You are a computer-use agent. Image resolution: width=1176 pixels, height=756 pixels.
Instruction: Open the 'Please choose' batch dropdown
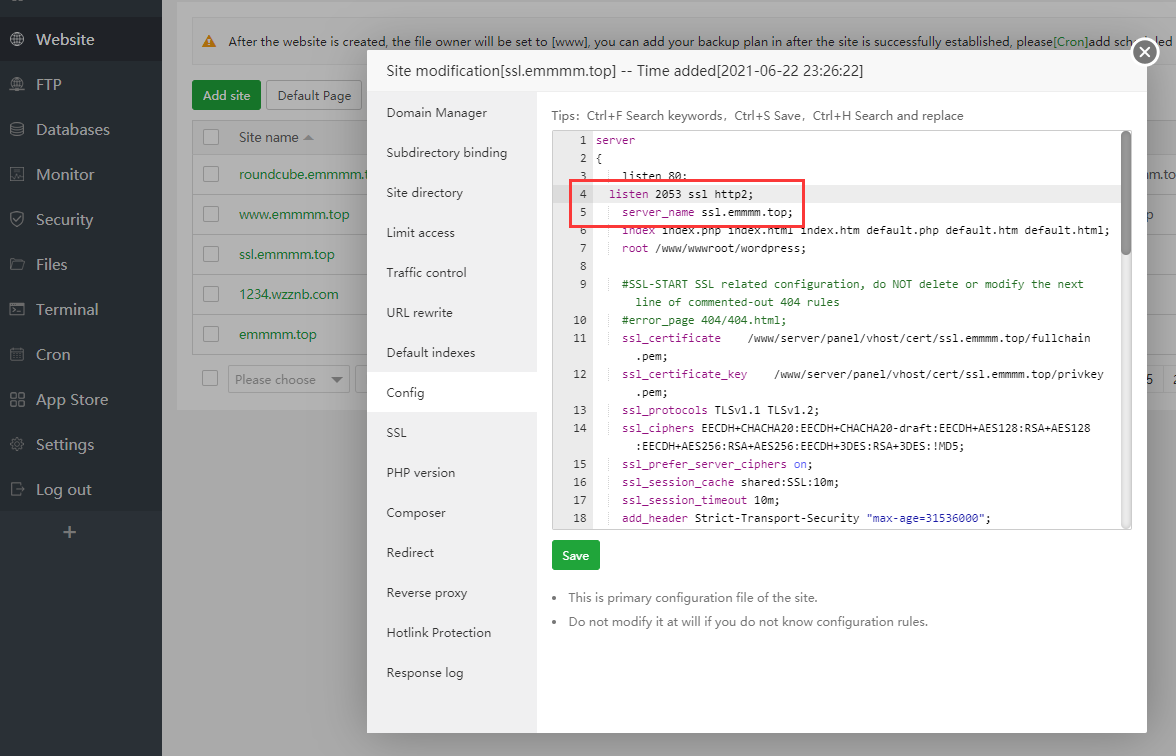pos(289,380)
